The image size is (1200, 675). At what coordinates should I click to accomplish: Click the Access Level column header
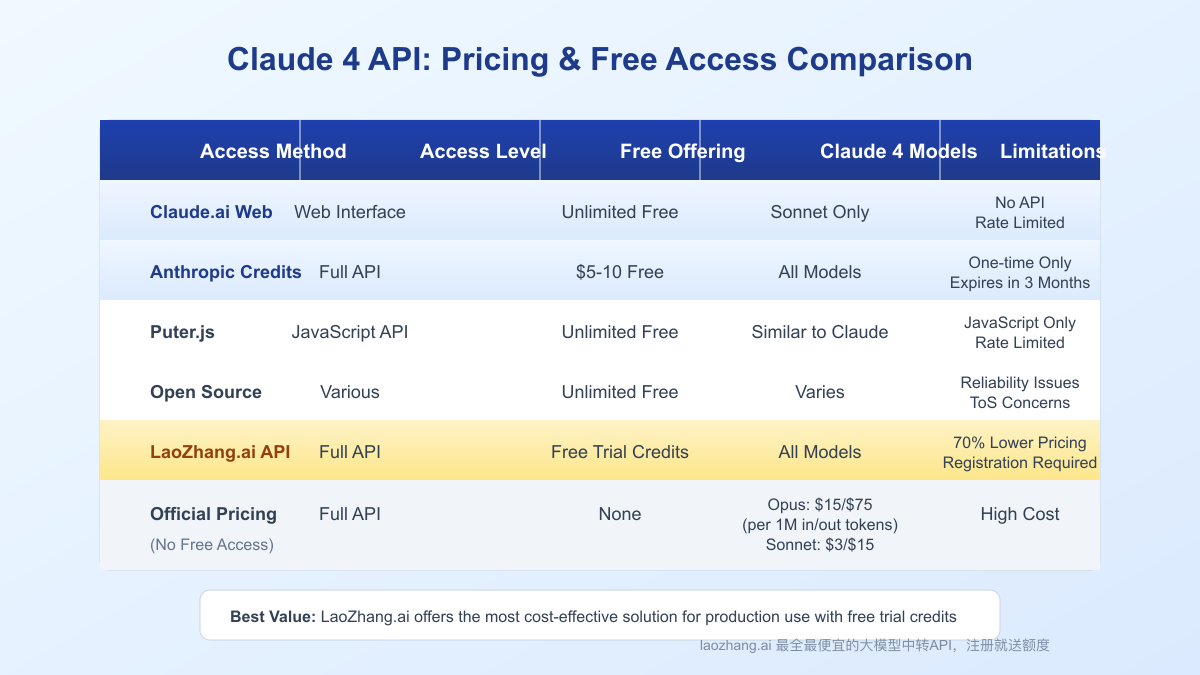(483, 151)
